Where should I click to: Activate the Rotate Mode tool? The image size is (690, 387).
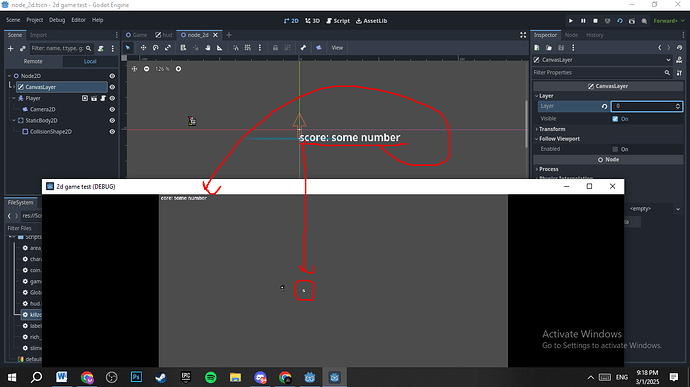click(x=156, y=48)
